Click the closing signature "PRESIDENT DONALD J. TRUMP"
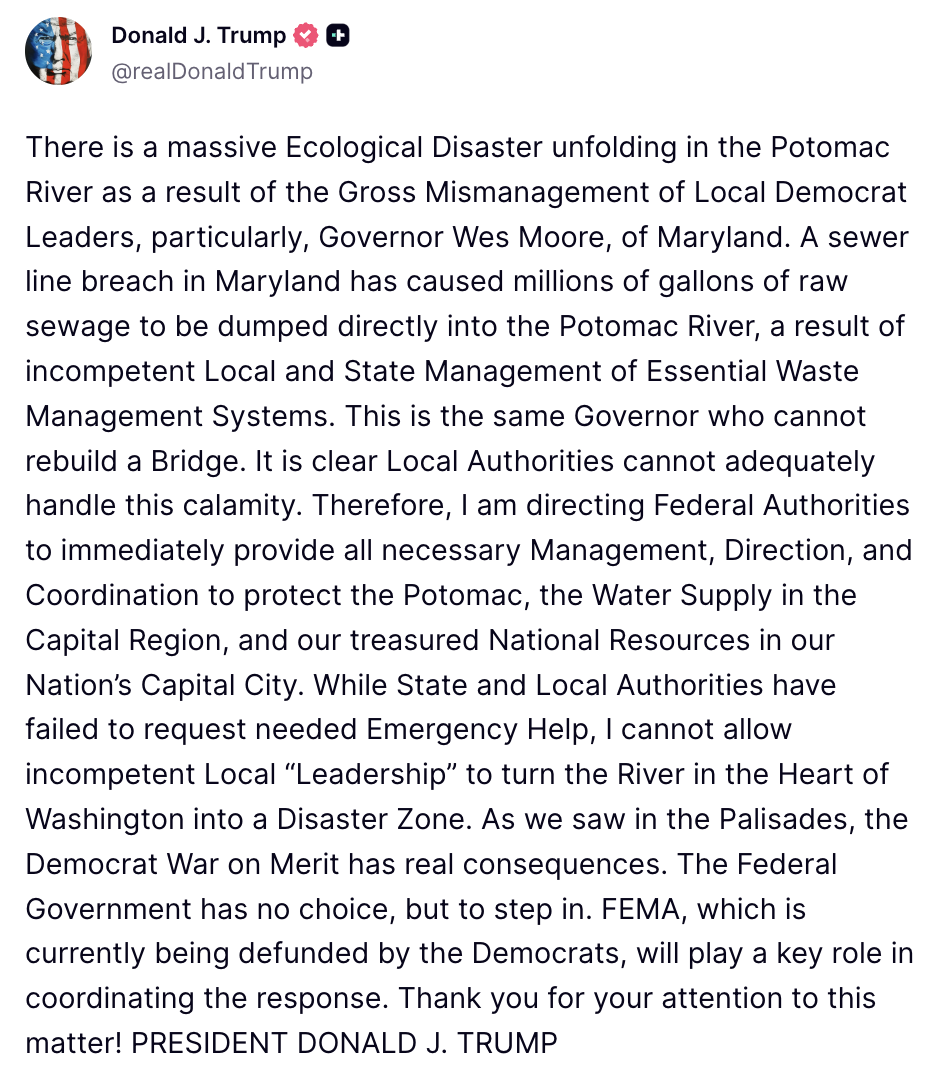 (344, 1043)
